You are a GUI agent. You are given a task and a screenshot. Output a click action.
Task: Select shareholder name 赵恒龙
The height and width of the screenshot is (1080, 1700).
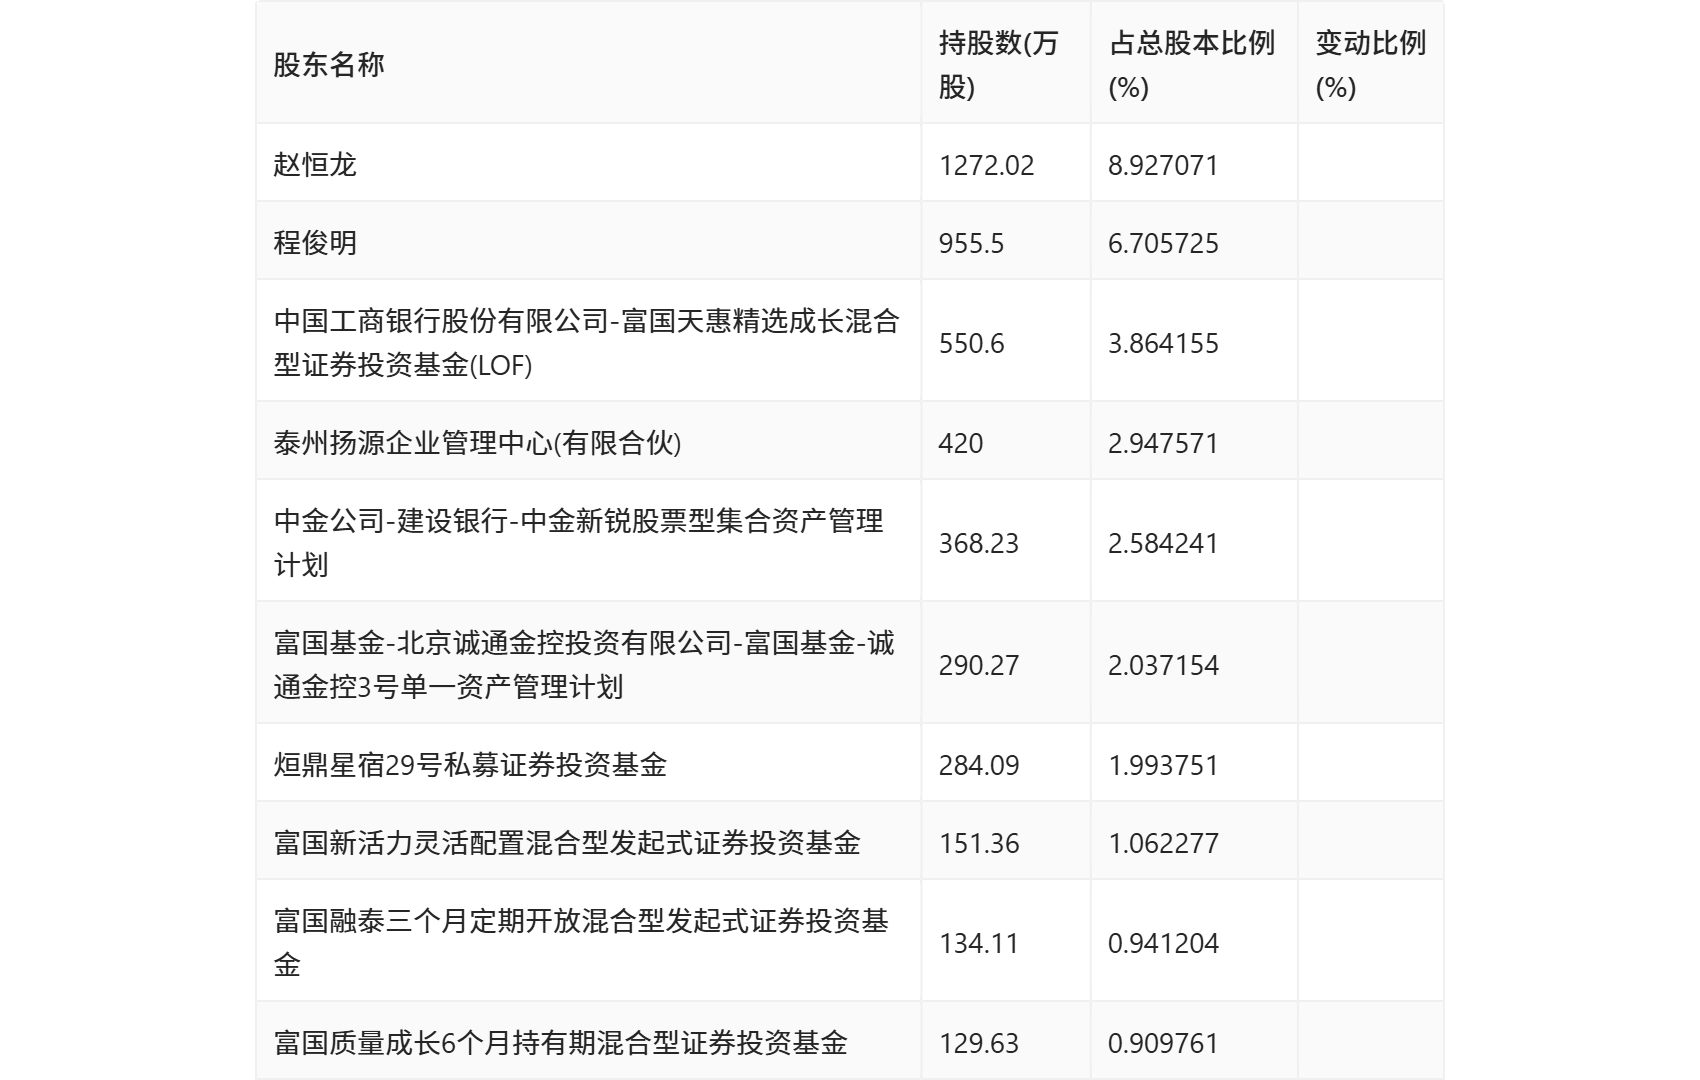coord(315,164)
